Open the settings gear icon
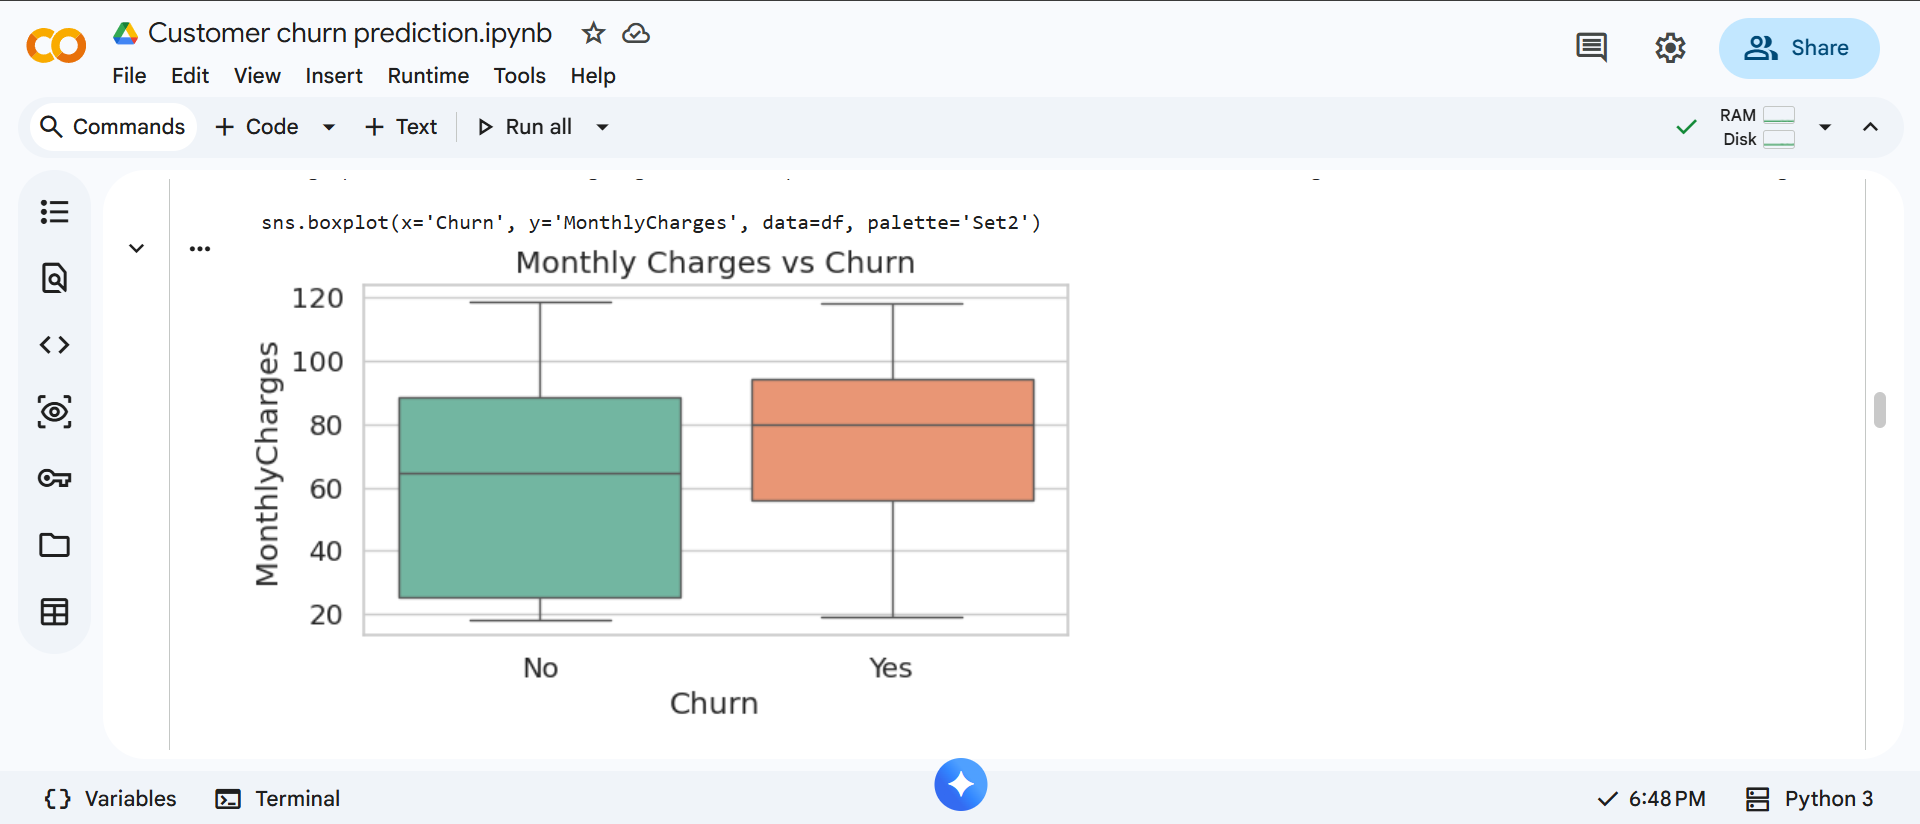This screenshot has width=1920, height=824. click(x=1670, y=48)
